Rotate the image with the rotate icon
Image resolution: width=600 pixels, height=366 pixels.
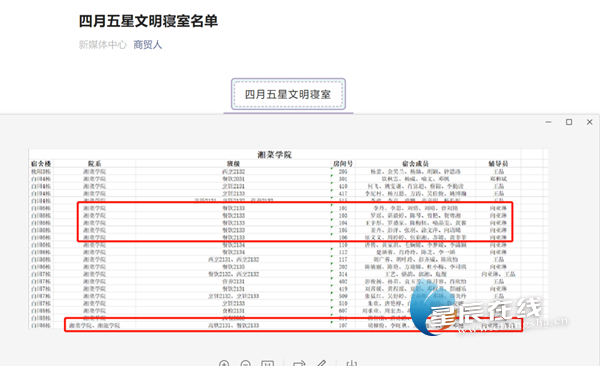click(x=299, y=364)
